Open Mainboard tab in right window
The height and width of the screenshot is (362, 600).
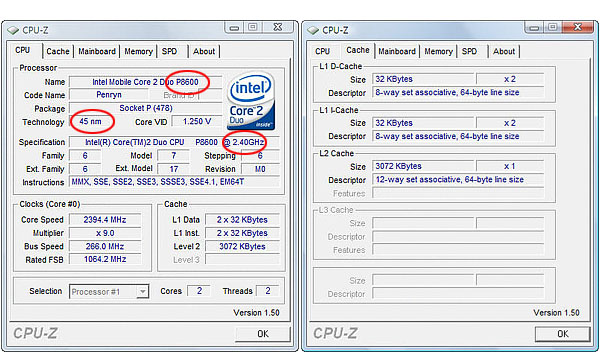[397, 51]
